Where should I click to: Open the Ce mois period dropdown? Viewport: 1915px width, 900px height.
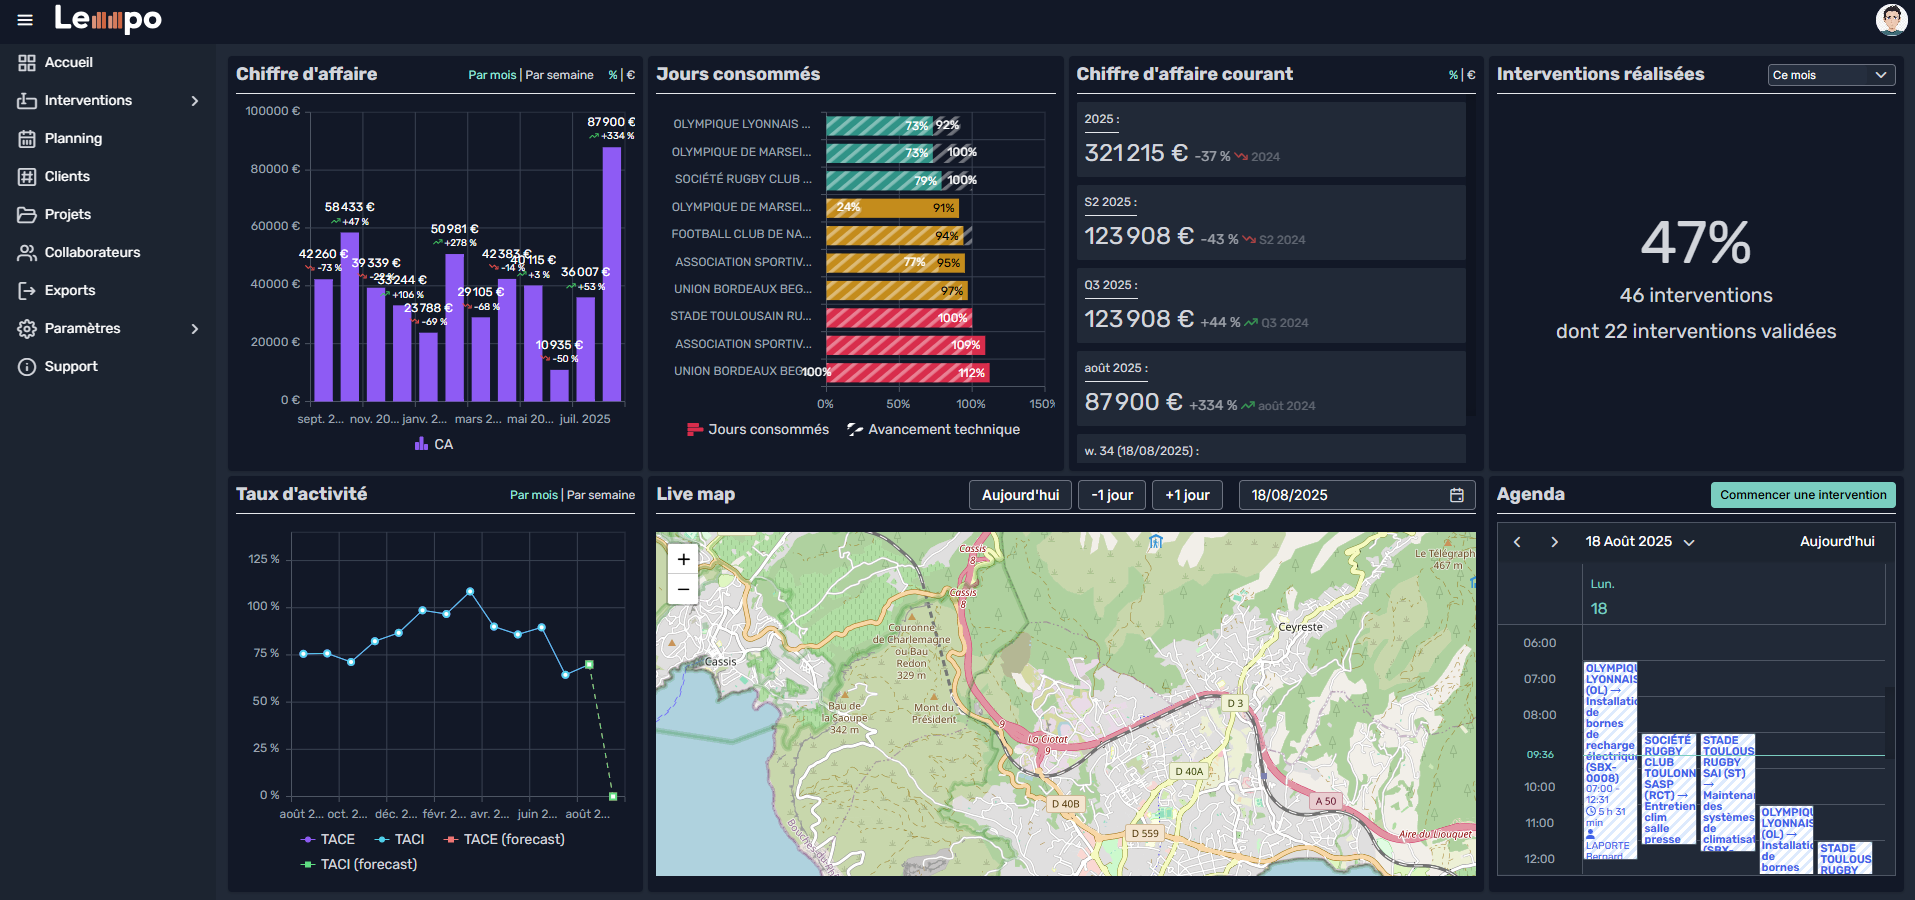pyautogui.click(x=1830, y=75)
